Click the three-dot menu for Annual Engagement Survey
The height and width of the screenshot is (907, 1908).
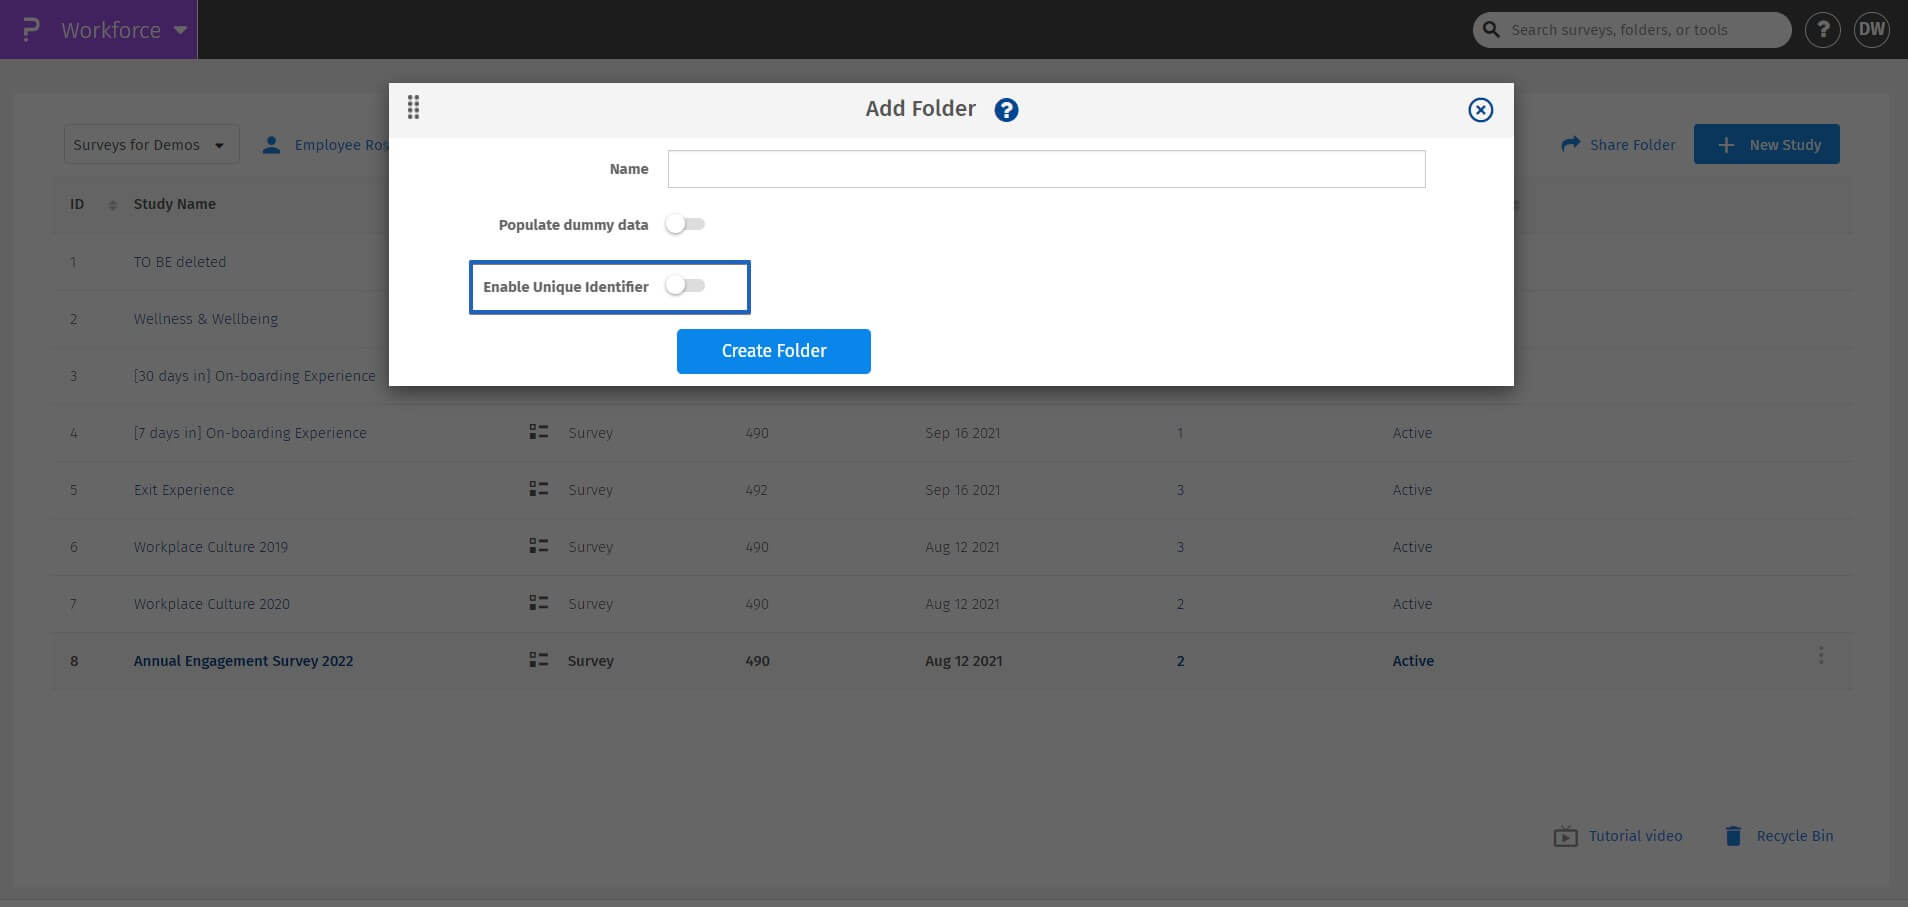click(1820, 655)
